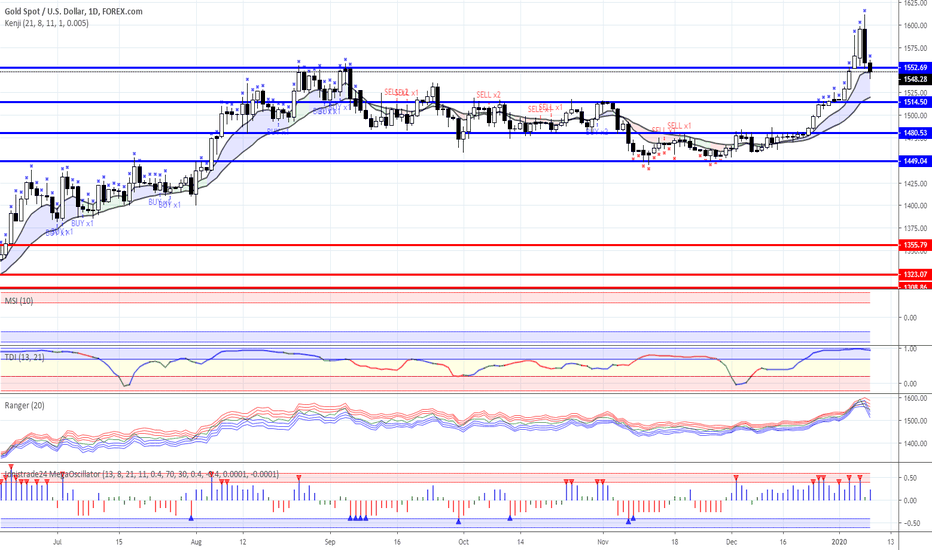The width and height of the screenshot is (932, 550).
Task: Select the red down-triangle marker near Dec
Action: coord(736,477)
